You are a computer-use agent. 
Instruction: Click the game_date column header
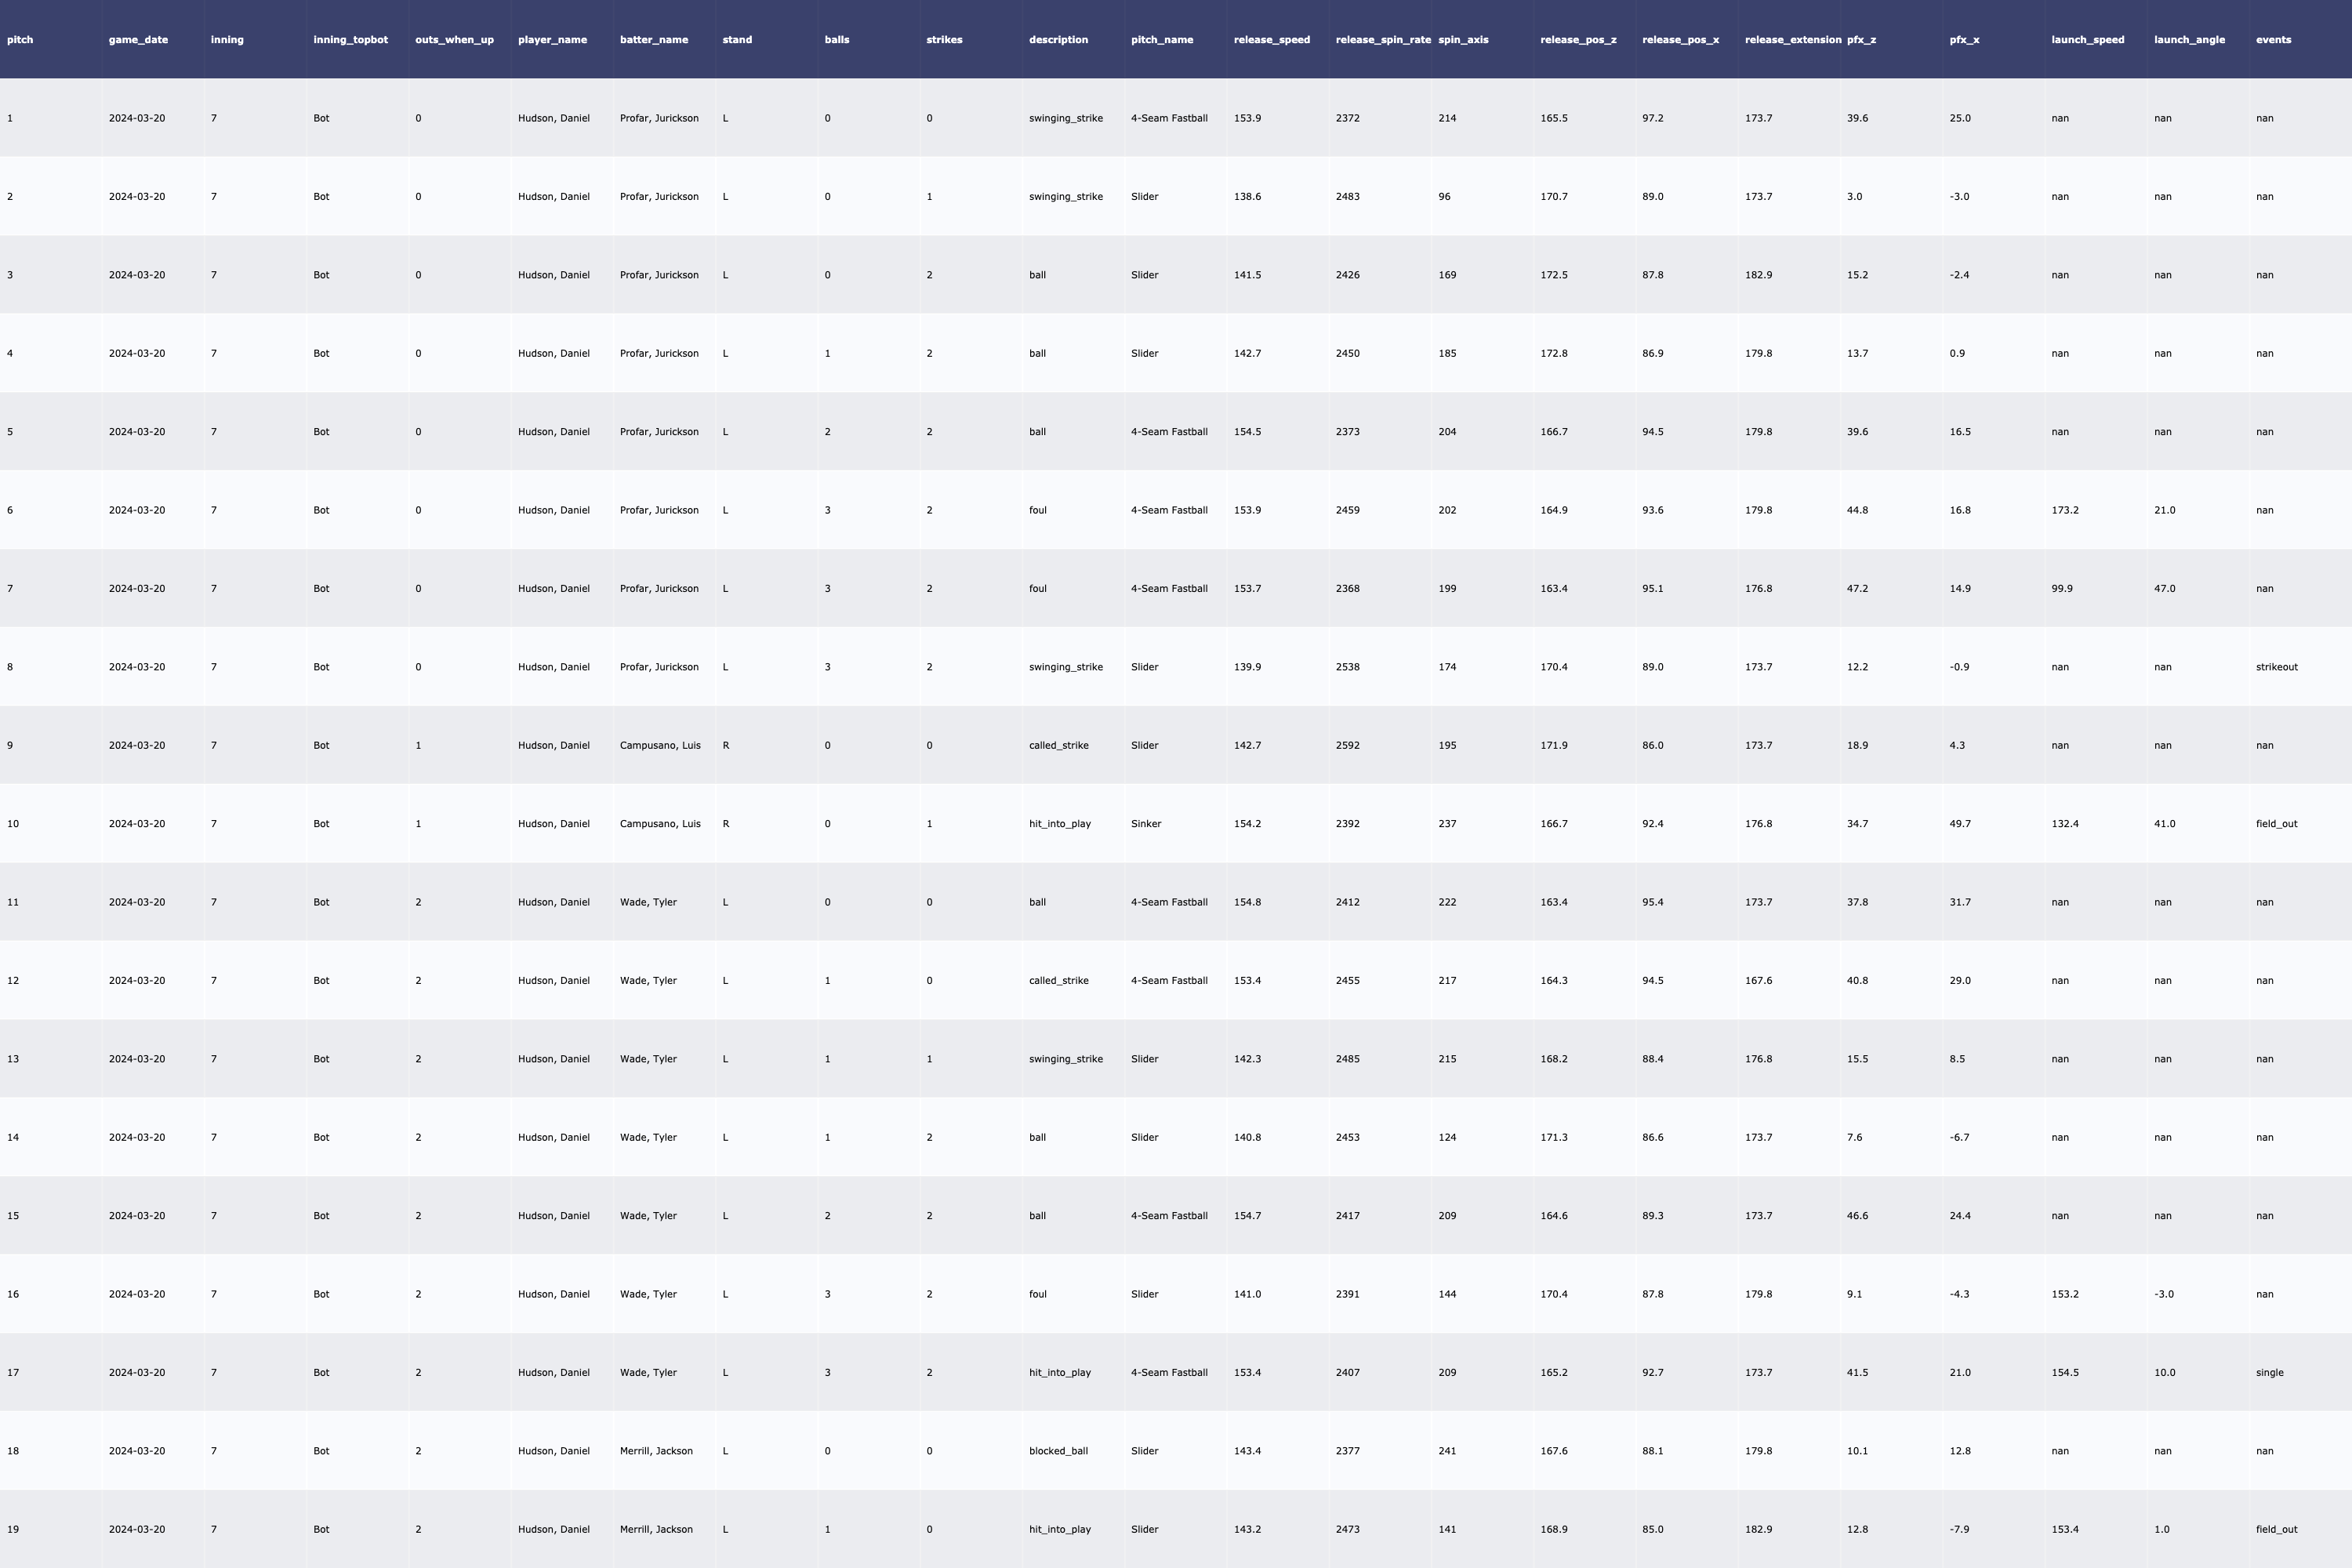138,40
